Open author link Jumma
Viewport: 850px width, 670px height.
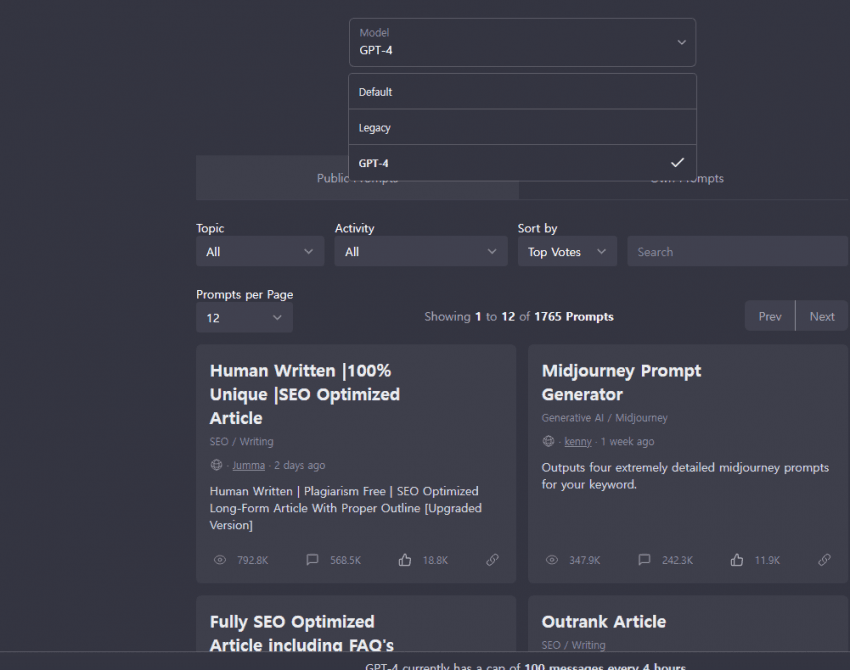tap(249, 465)
